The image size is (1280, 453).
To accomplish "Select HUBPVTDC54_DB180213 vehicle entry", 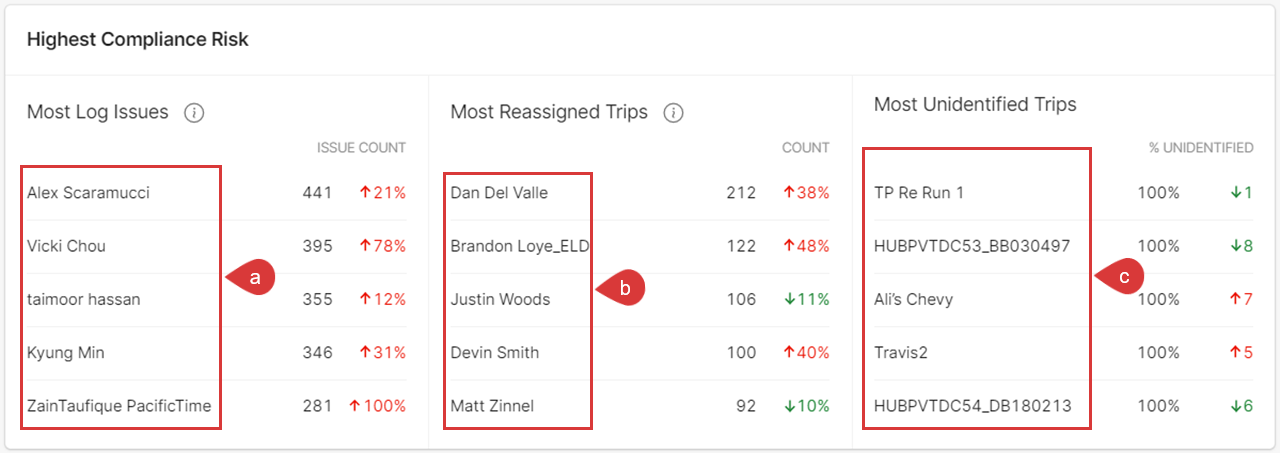I will point(973,405).
